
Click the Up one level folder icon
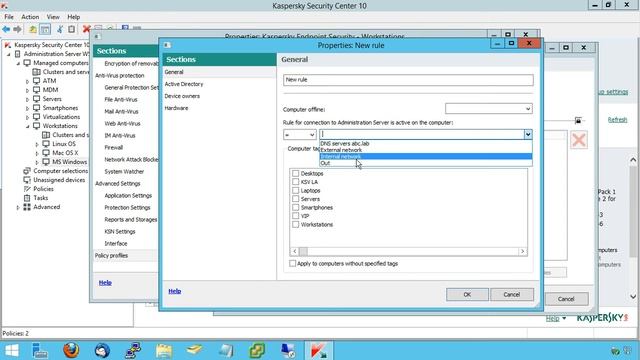click(32, 29)
